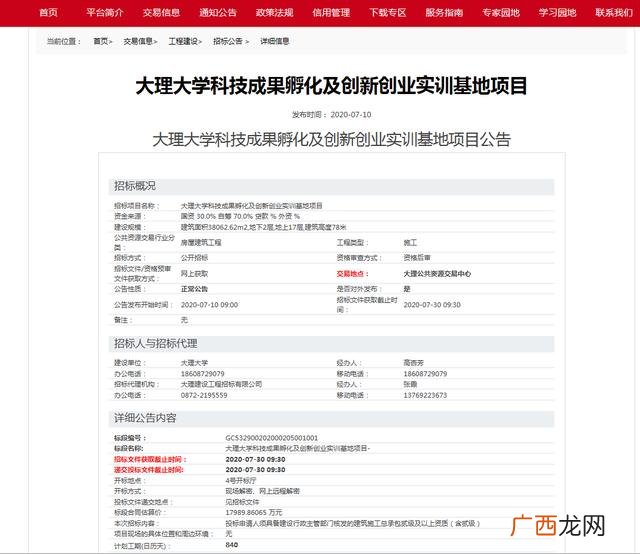Click the 4号开标厅 value
The image size is (640, 554).
tap(240, 481)
